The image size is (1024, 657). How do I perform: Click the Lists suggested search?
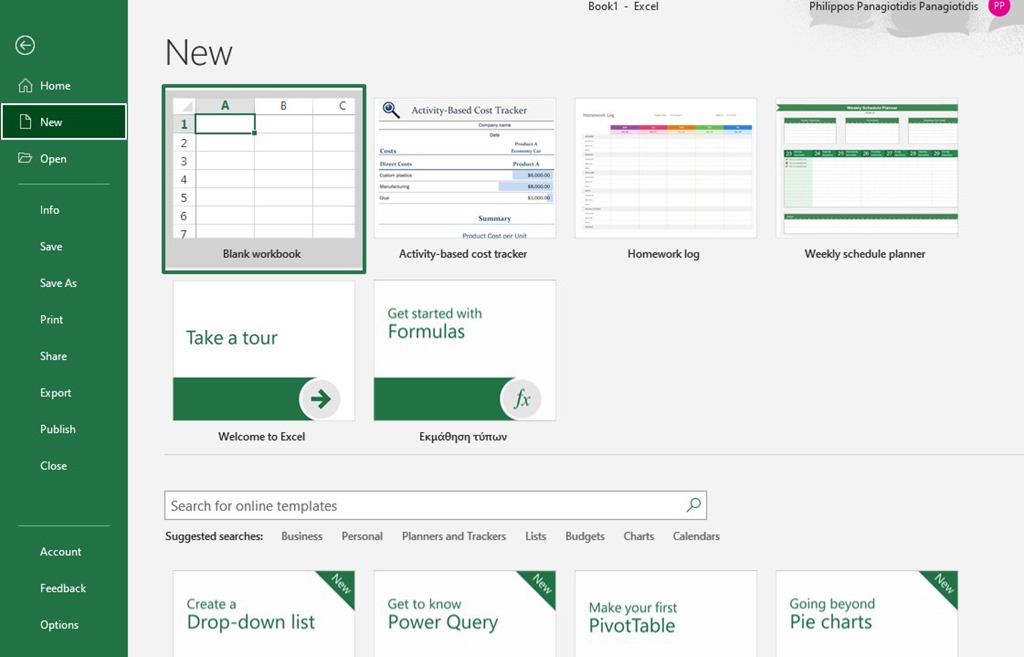pos(536,536)
